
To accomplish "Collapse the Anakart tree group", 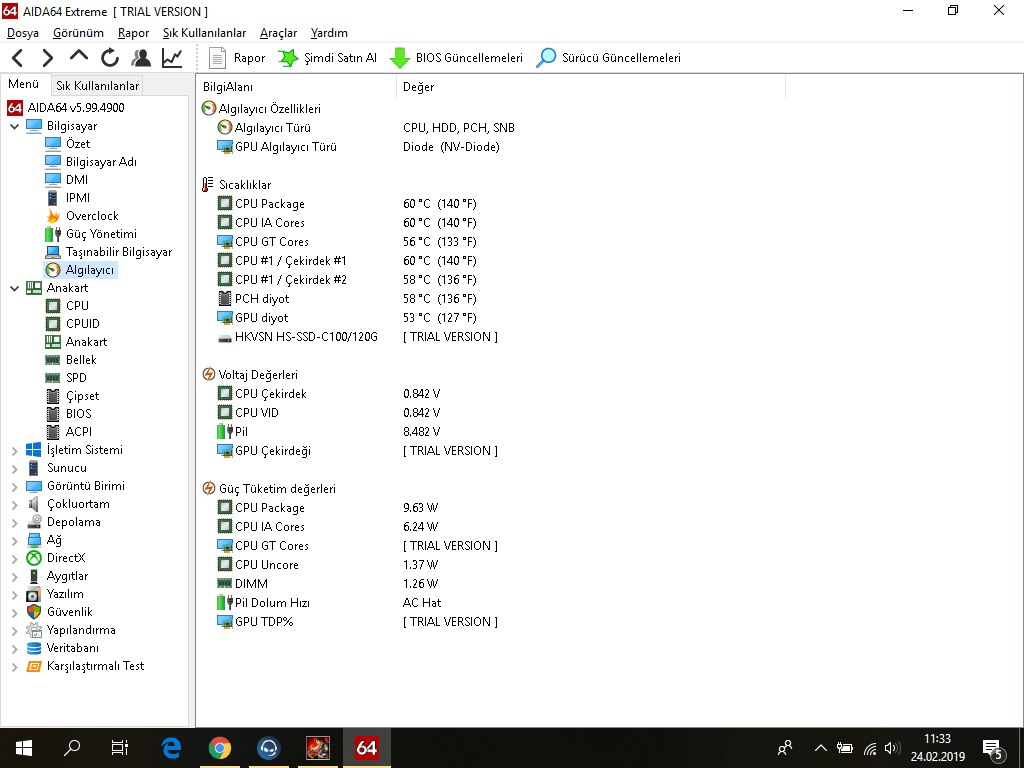I will [14, 288].
